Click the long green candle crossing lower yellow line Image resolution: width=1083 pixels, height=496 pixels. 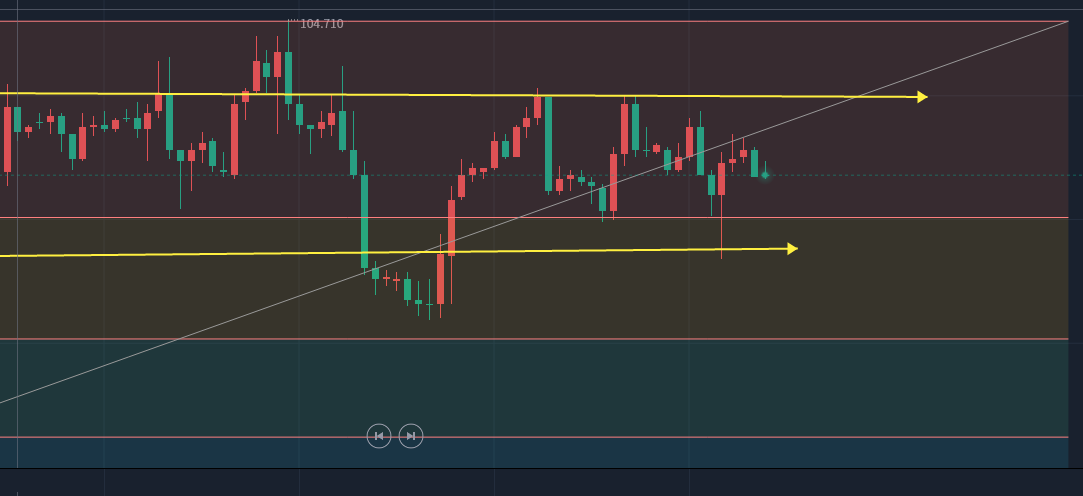click(x=364, y=220)
